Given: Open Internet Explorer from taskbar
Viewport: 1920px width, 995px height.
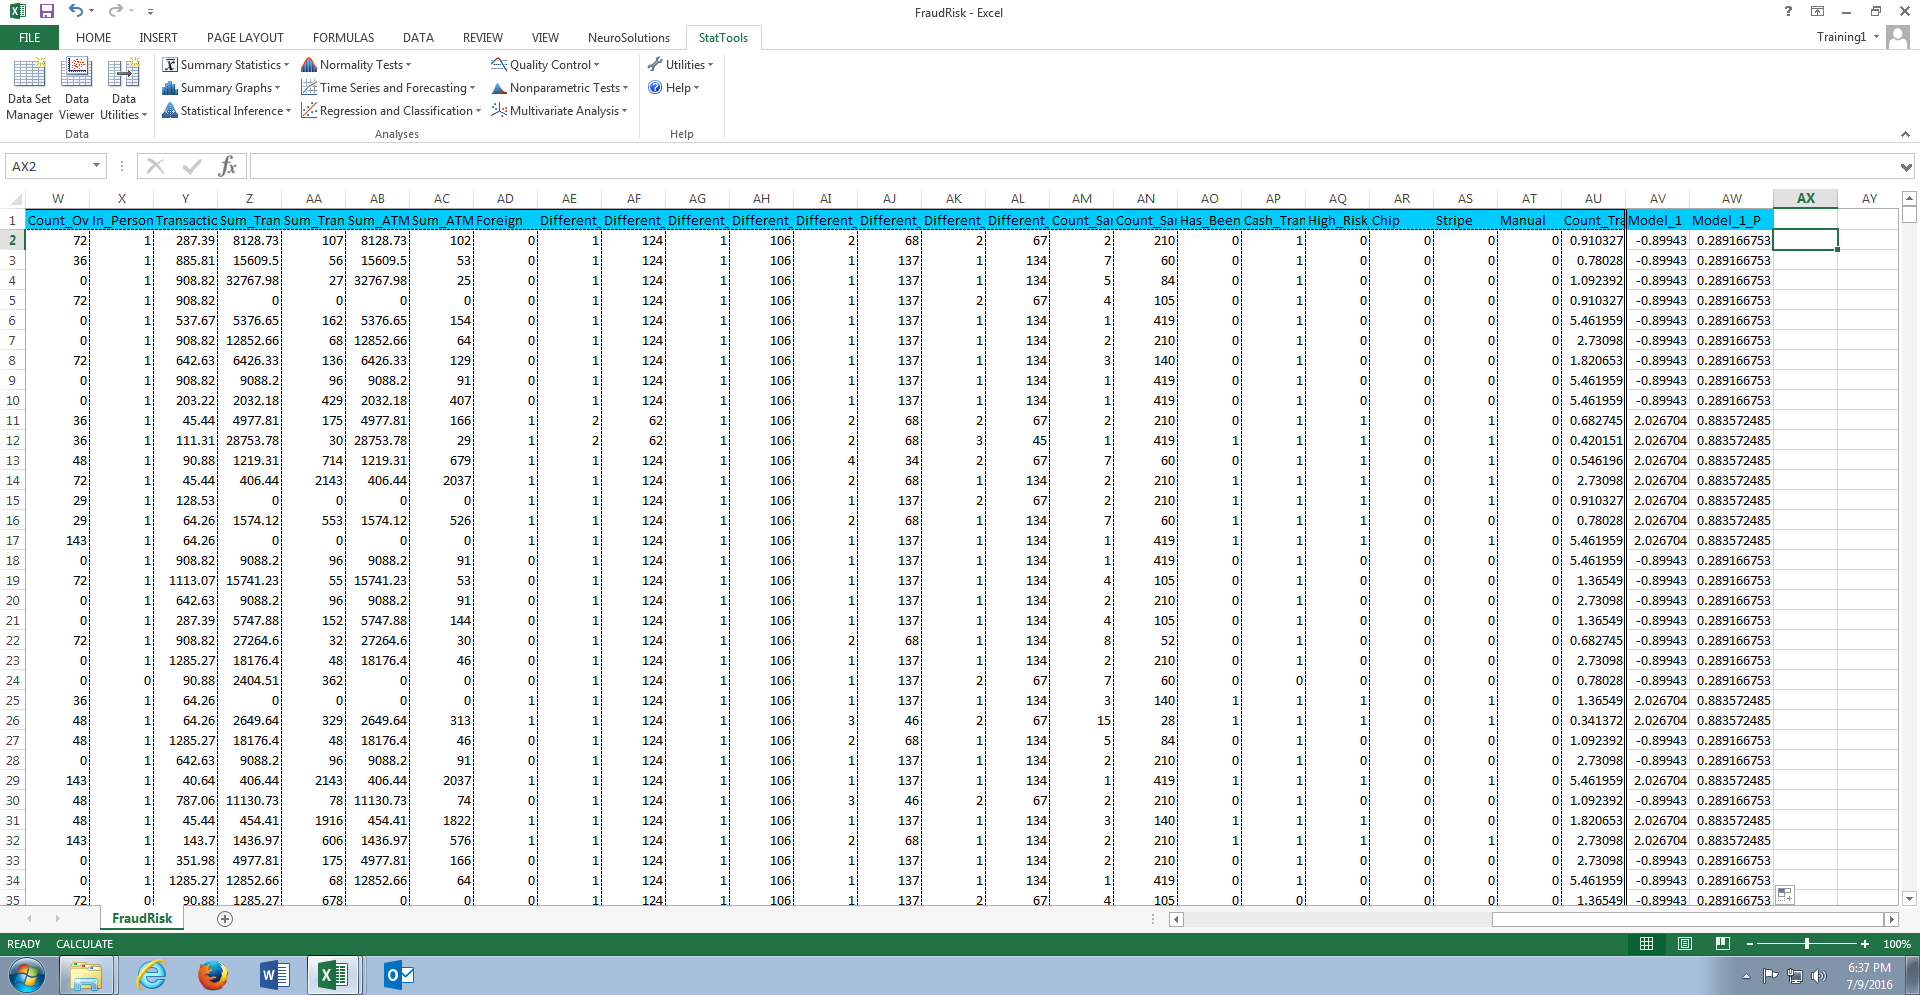Looking at the screenshot, I should coord(152,975).
